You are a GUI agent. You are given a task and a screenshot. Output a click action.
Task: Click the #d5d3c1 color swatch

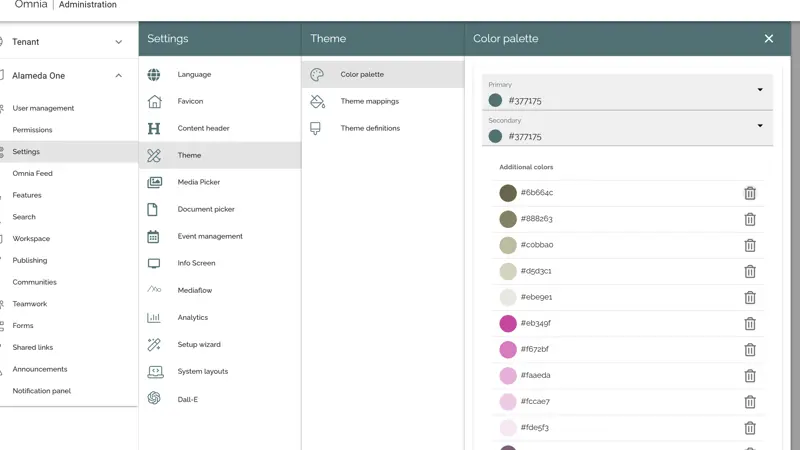[508, 271]
